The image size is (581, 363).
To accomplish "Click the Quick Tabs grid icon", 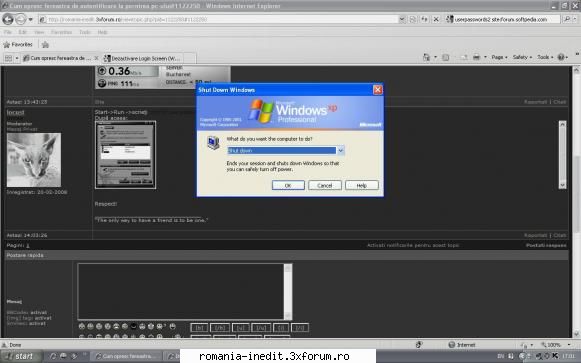I will click(x=8, y=58).
